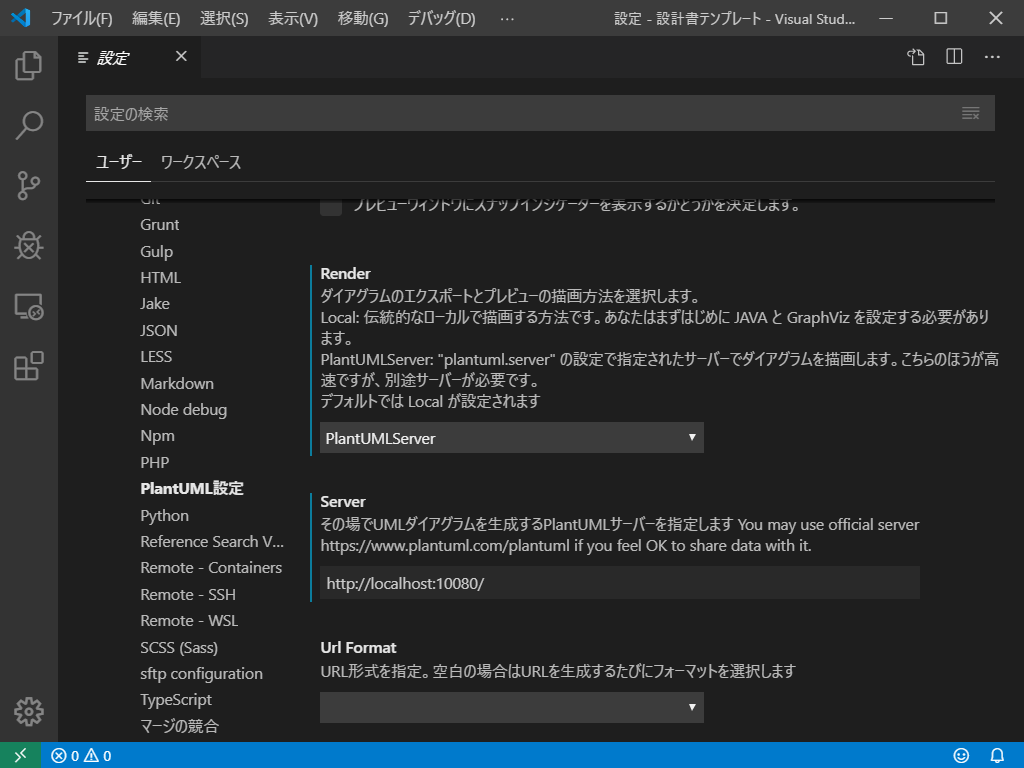Switch to the ユーザー settings tab

click(118, 162)
